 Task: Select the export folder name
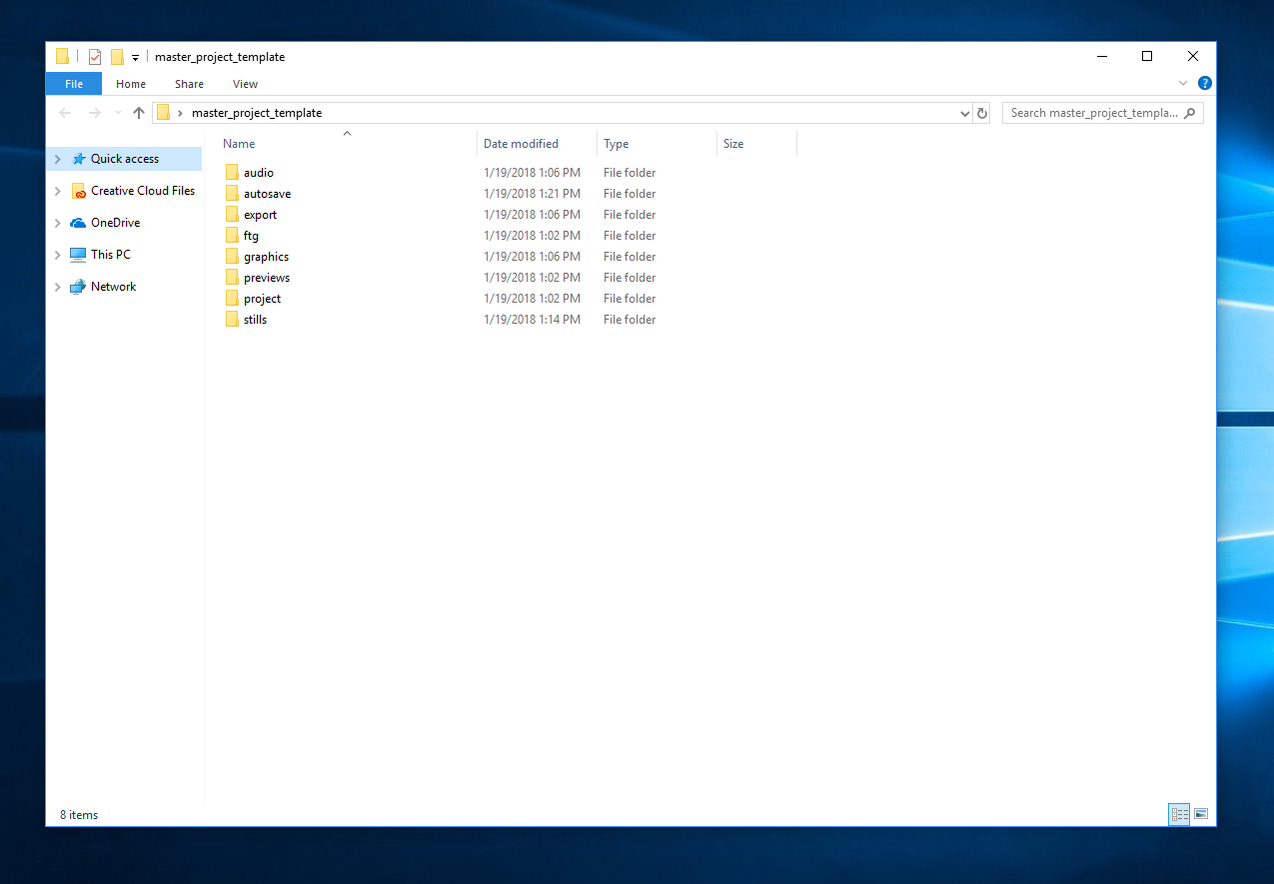coord(261,215)
